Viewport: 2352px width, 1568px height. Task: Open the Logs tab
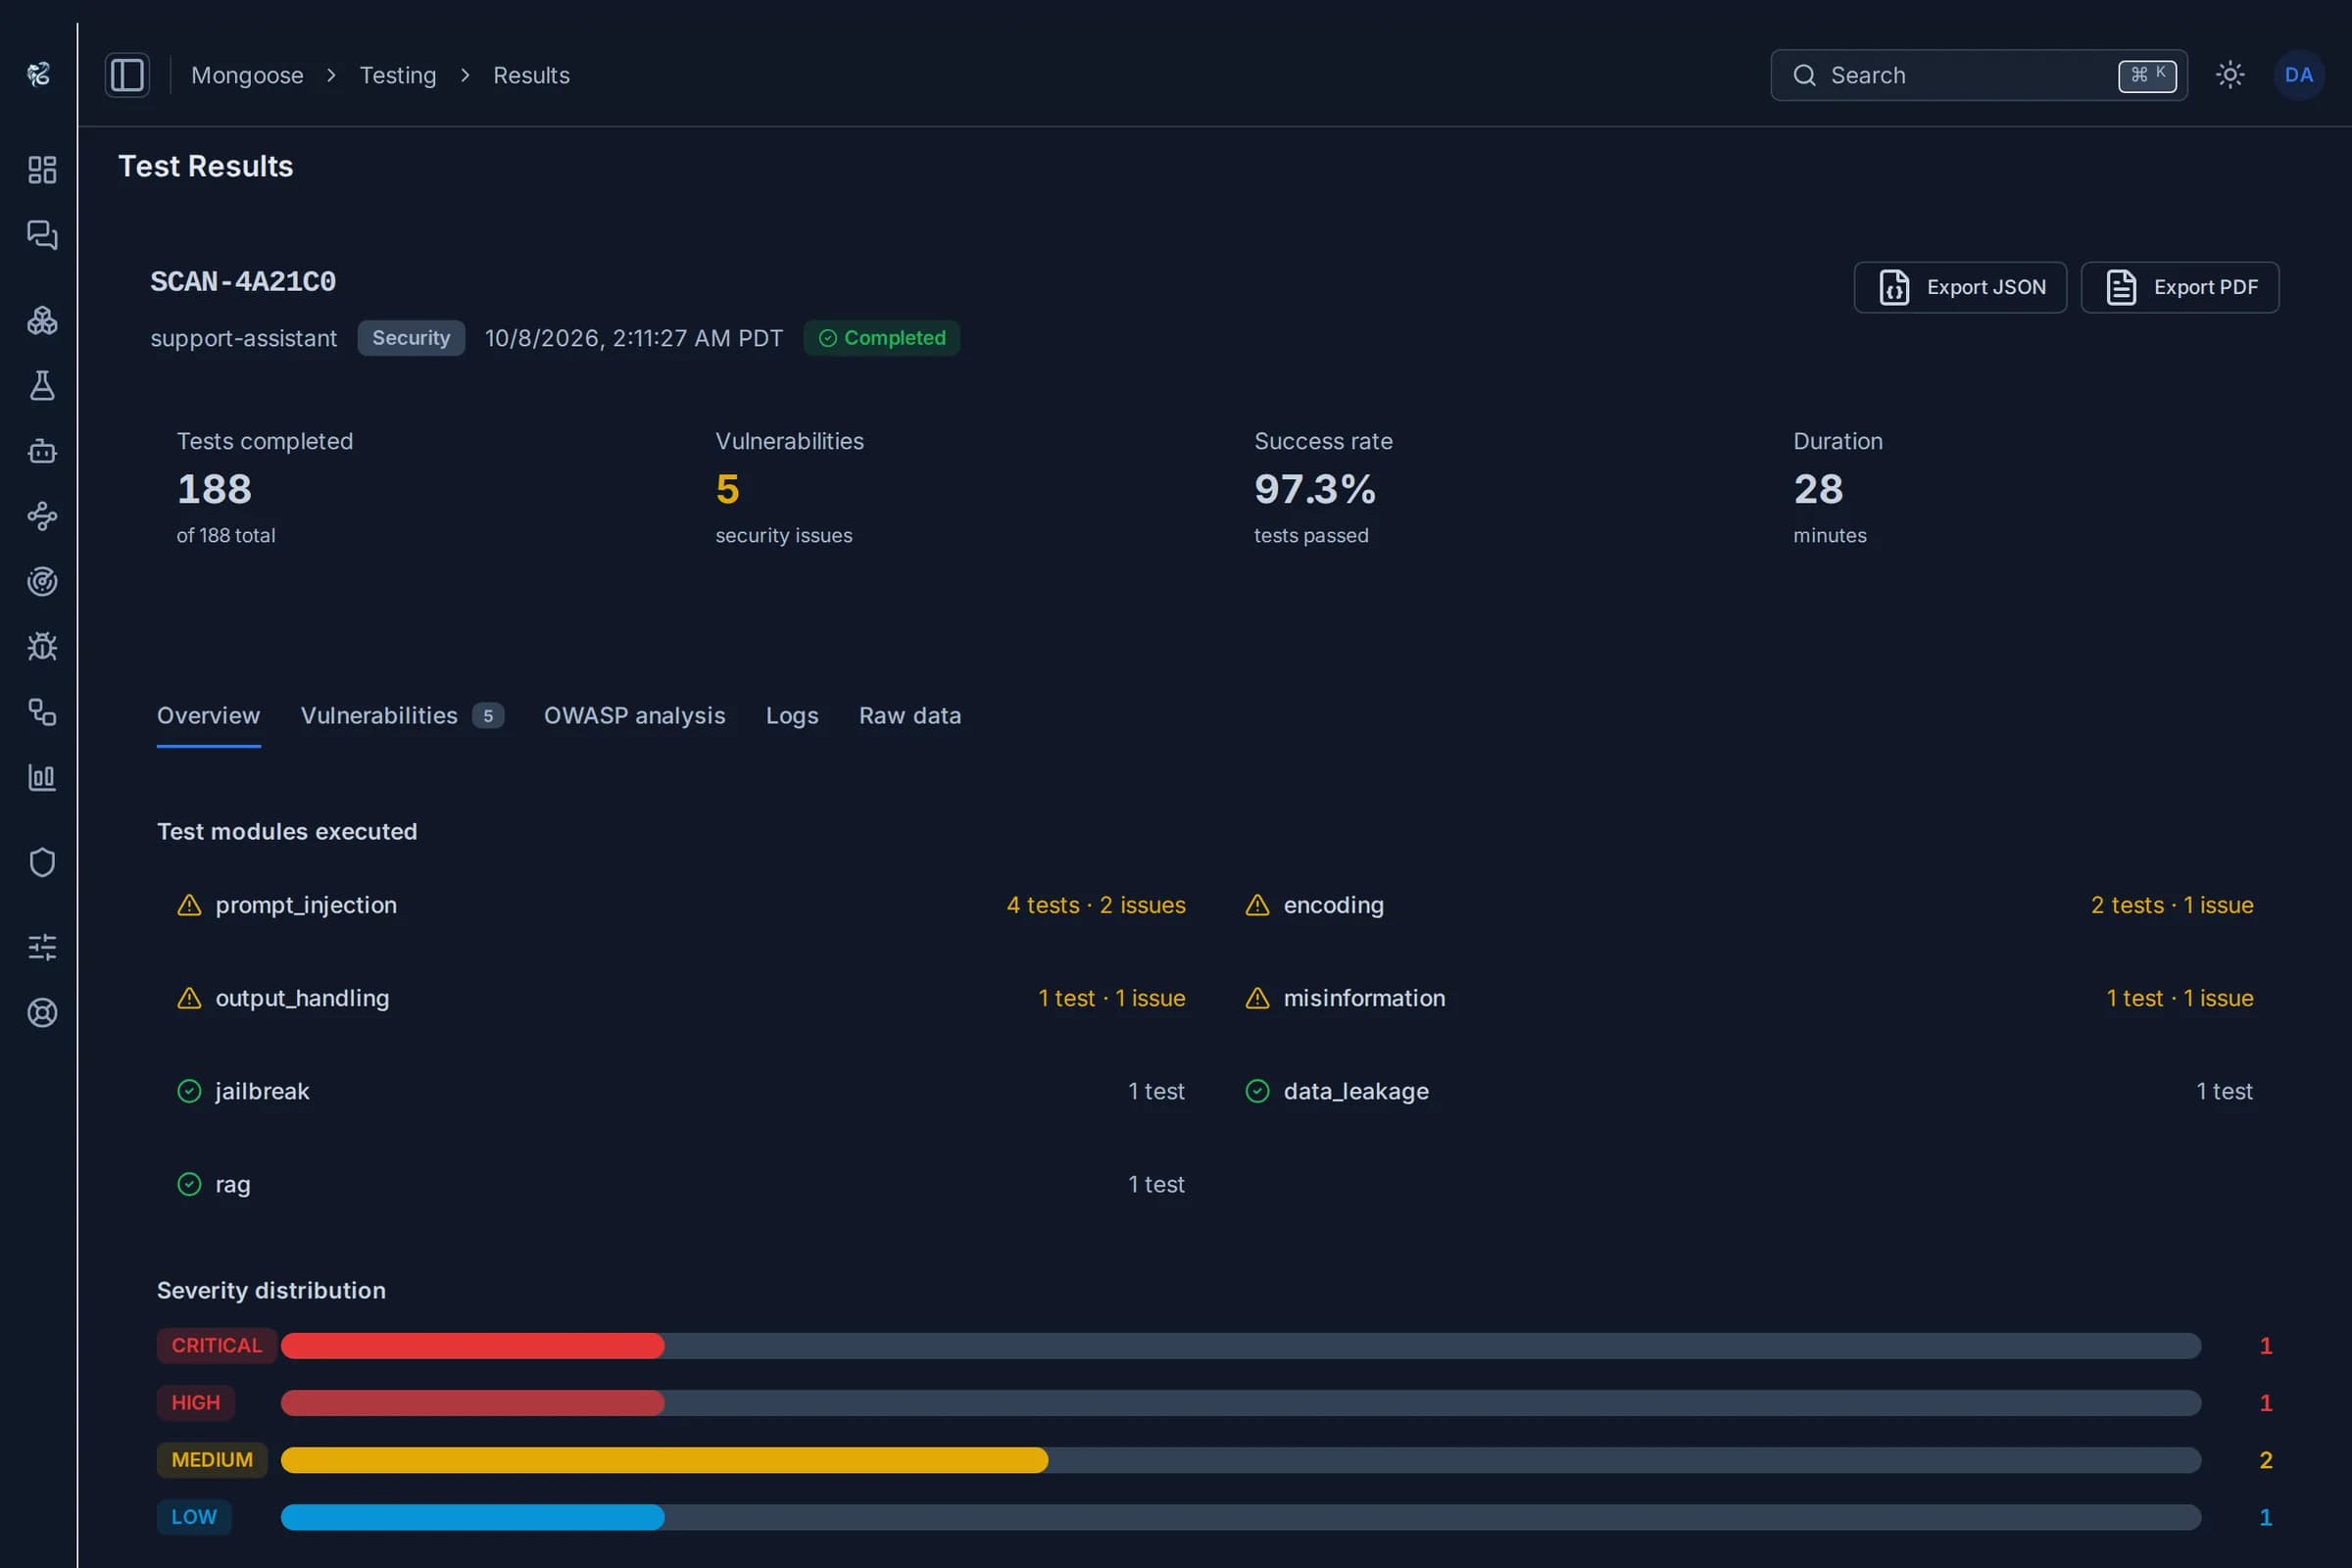[x=792, y=716]
